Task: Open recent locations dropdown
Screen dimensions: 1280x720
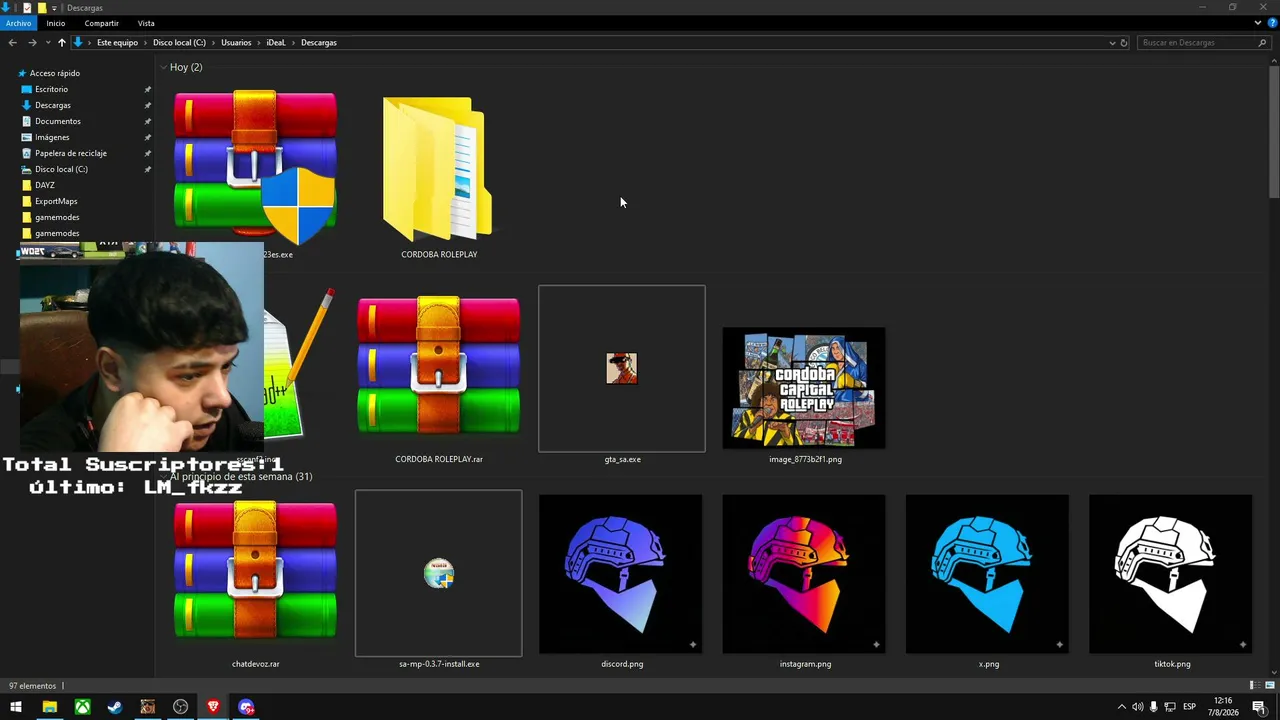Action: (46, 43)
